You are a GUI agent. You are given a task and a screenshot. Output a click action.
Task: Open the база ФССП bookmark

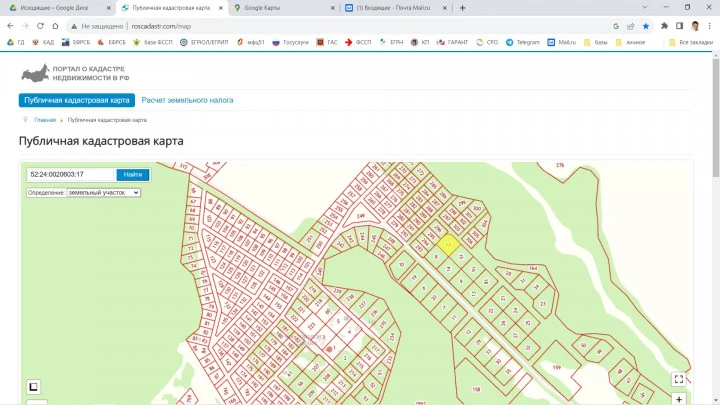tap(153, 42)
